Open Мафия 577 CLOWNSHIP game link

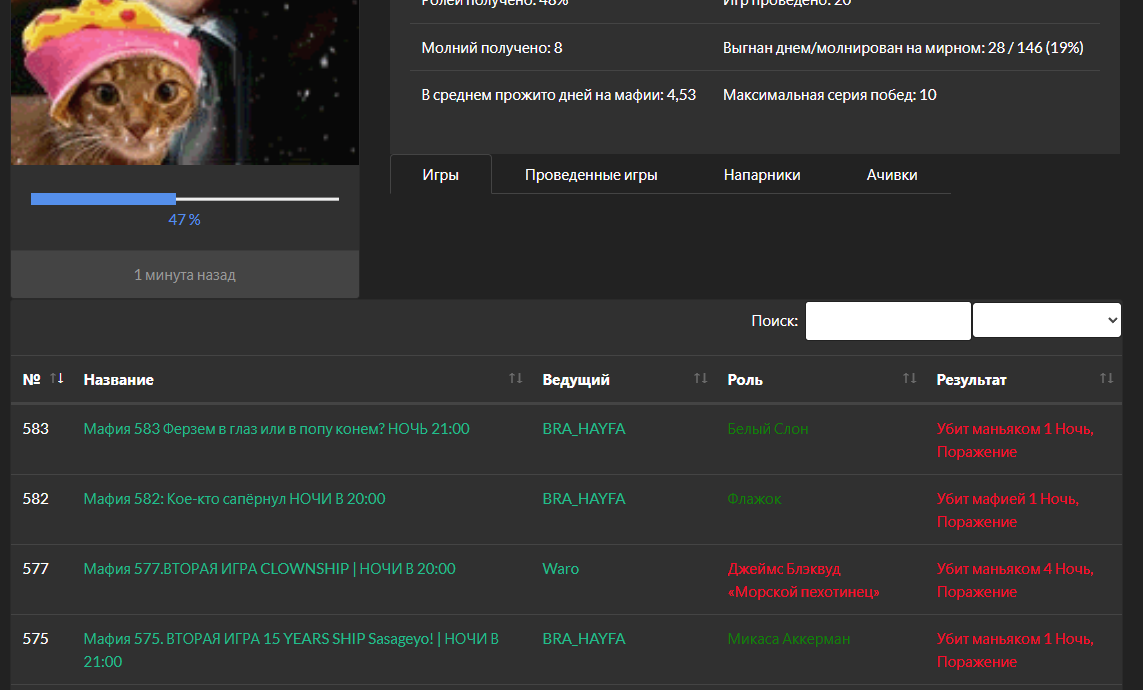pos(269,569)
